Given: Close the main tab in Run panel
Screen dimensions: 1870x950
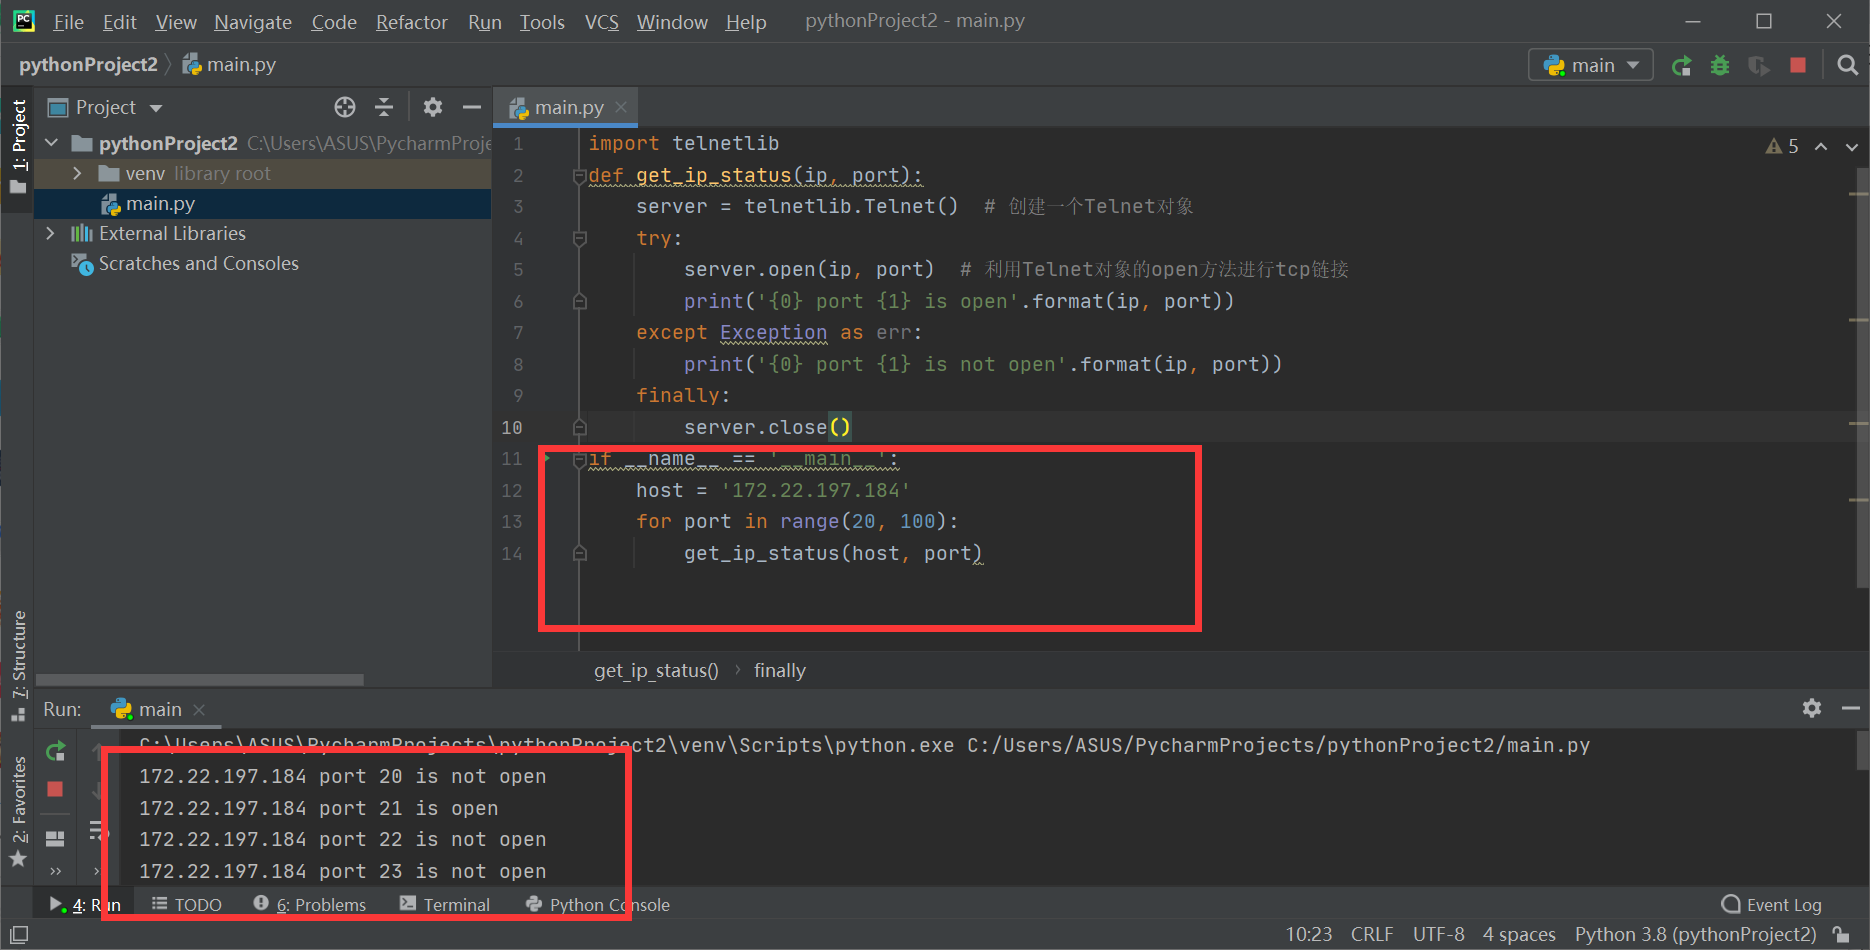Looking at the screenshot, I should click(199, 710).
